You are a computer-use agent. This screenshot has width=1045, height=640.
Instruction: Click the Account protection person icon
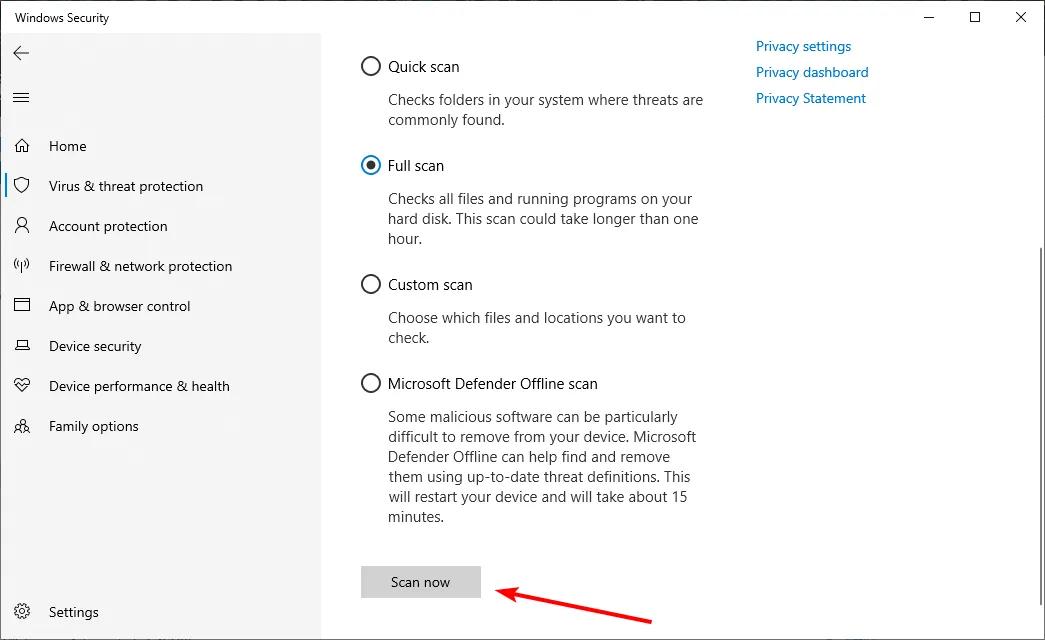22,225
